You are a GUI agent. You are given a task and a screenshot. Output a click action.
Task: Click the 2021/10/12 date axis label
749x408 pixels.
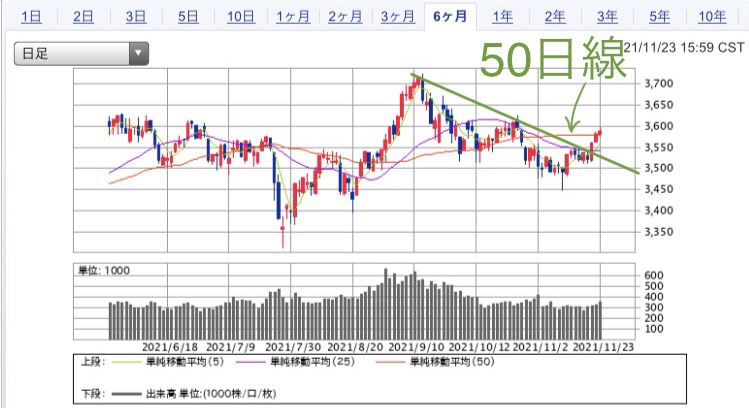(480, 347)
